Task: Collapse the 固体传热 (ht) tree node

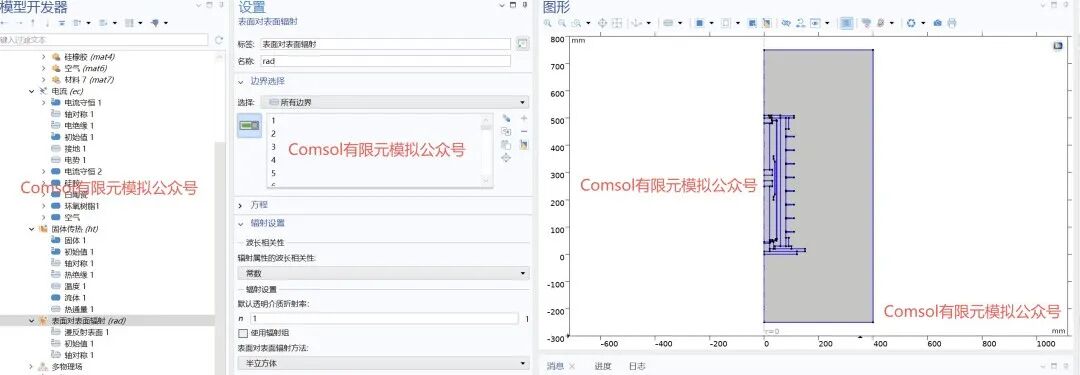Action: [32, 229]
